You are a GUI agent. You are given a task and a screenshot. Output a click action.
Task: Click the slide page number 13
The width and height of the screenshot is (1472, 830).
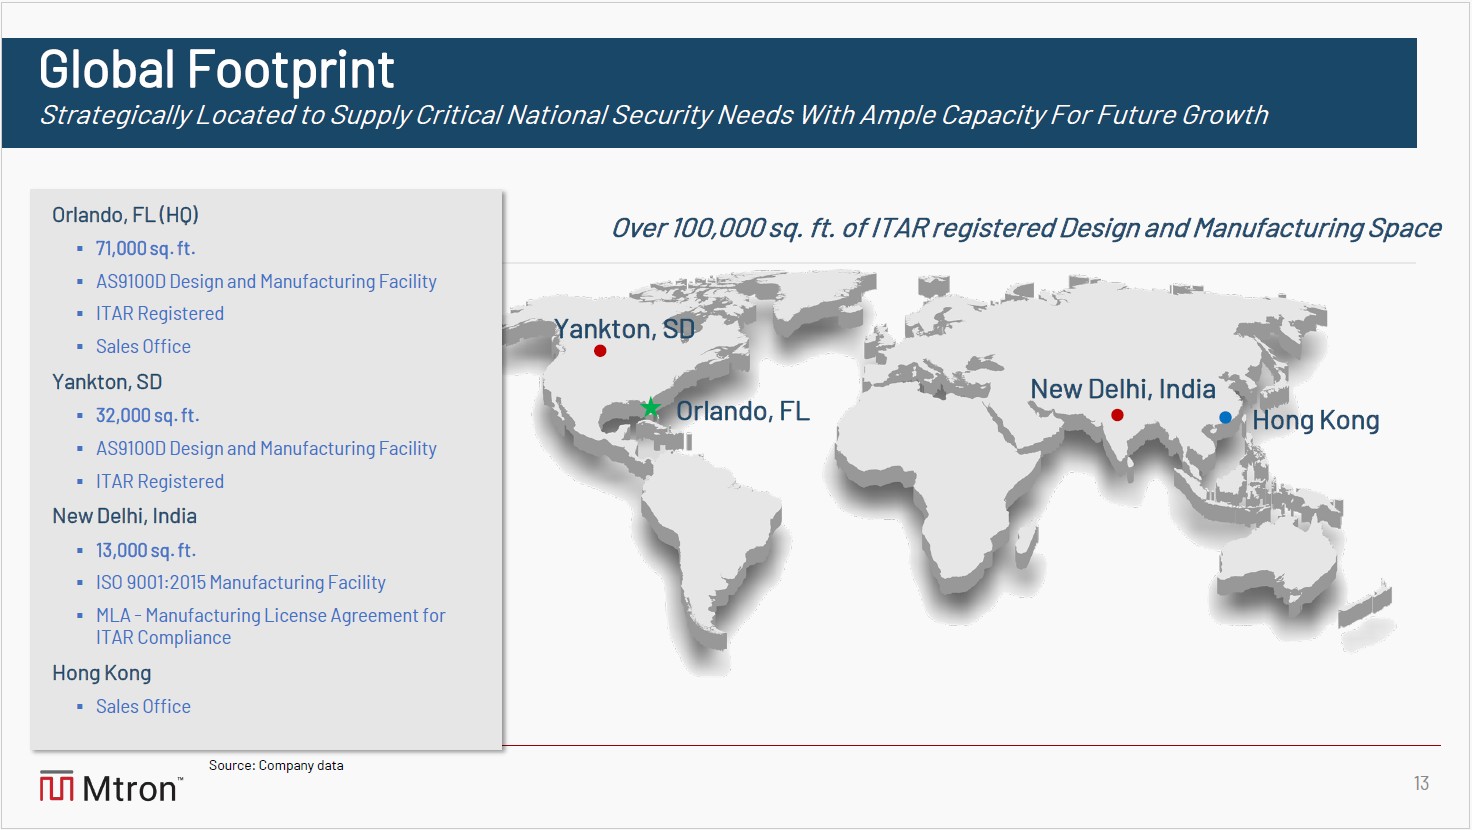1421,783
